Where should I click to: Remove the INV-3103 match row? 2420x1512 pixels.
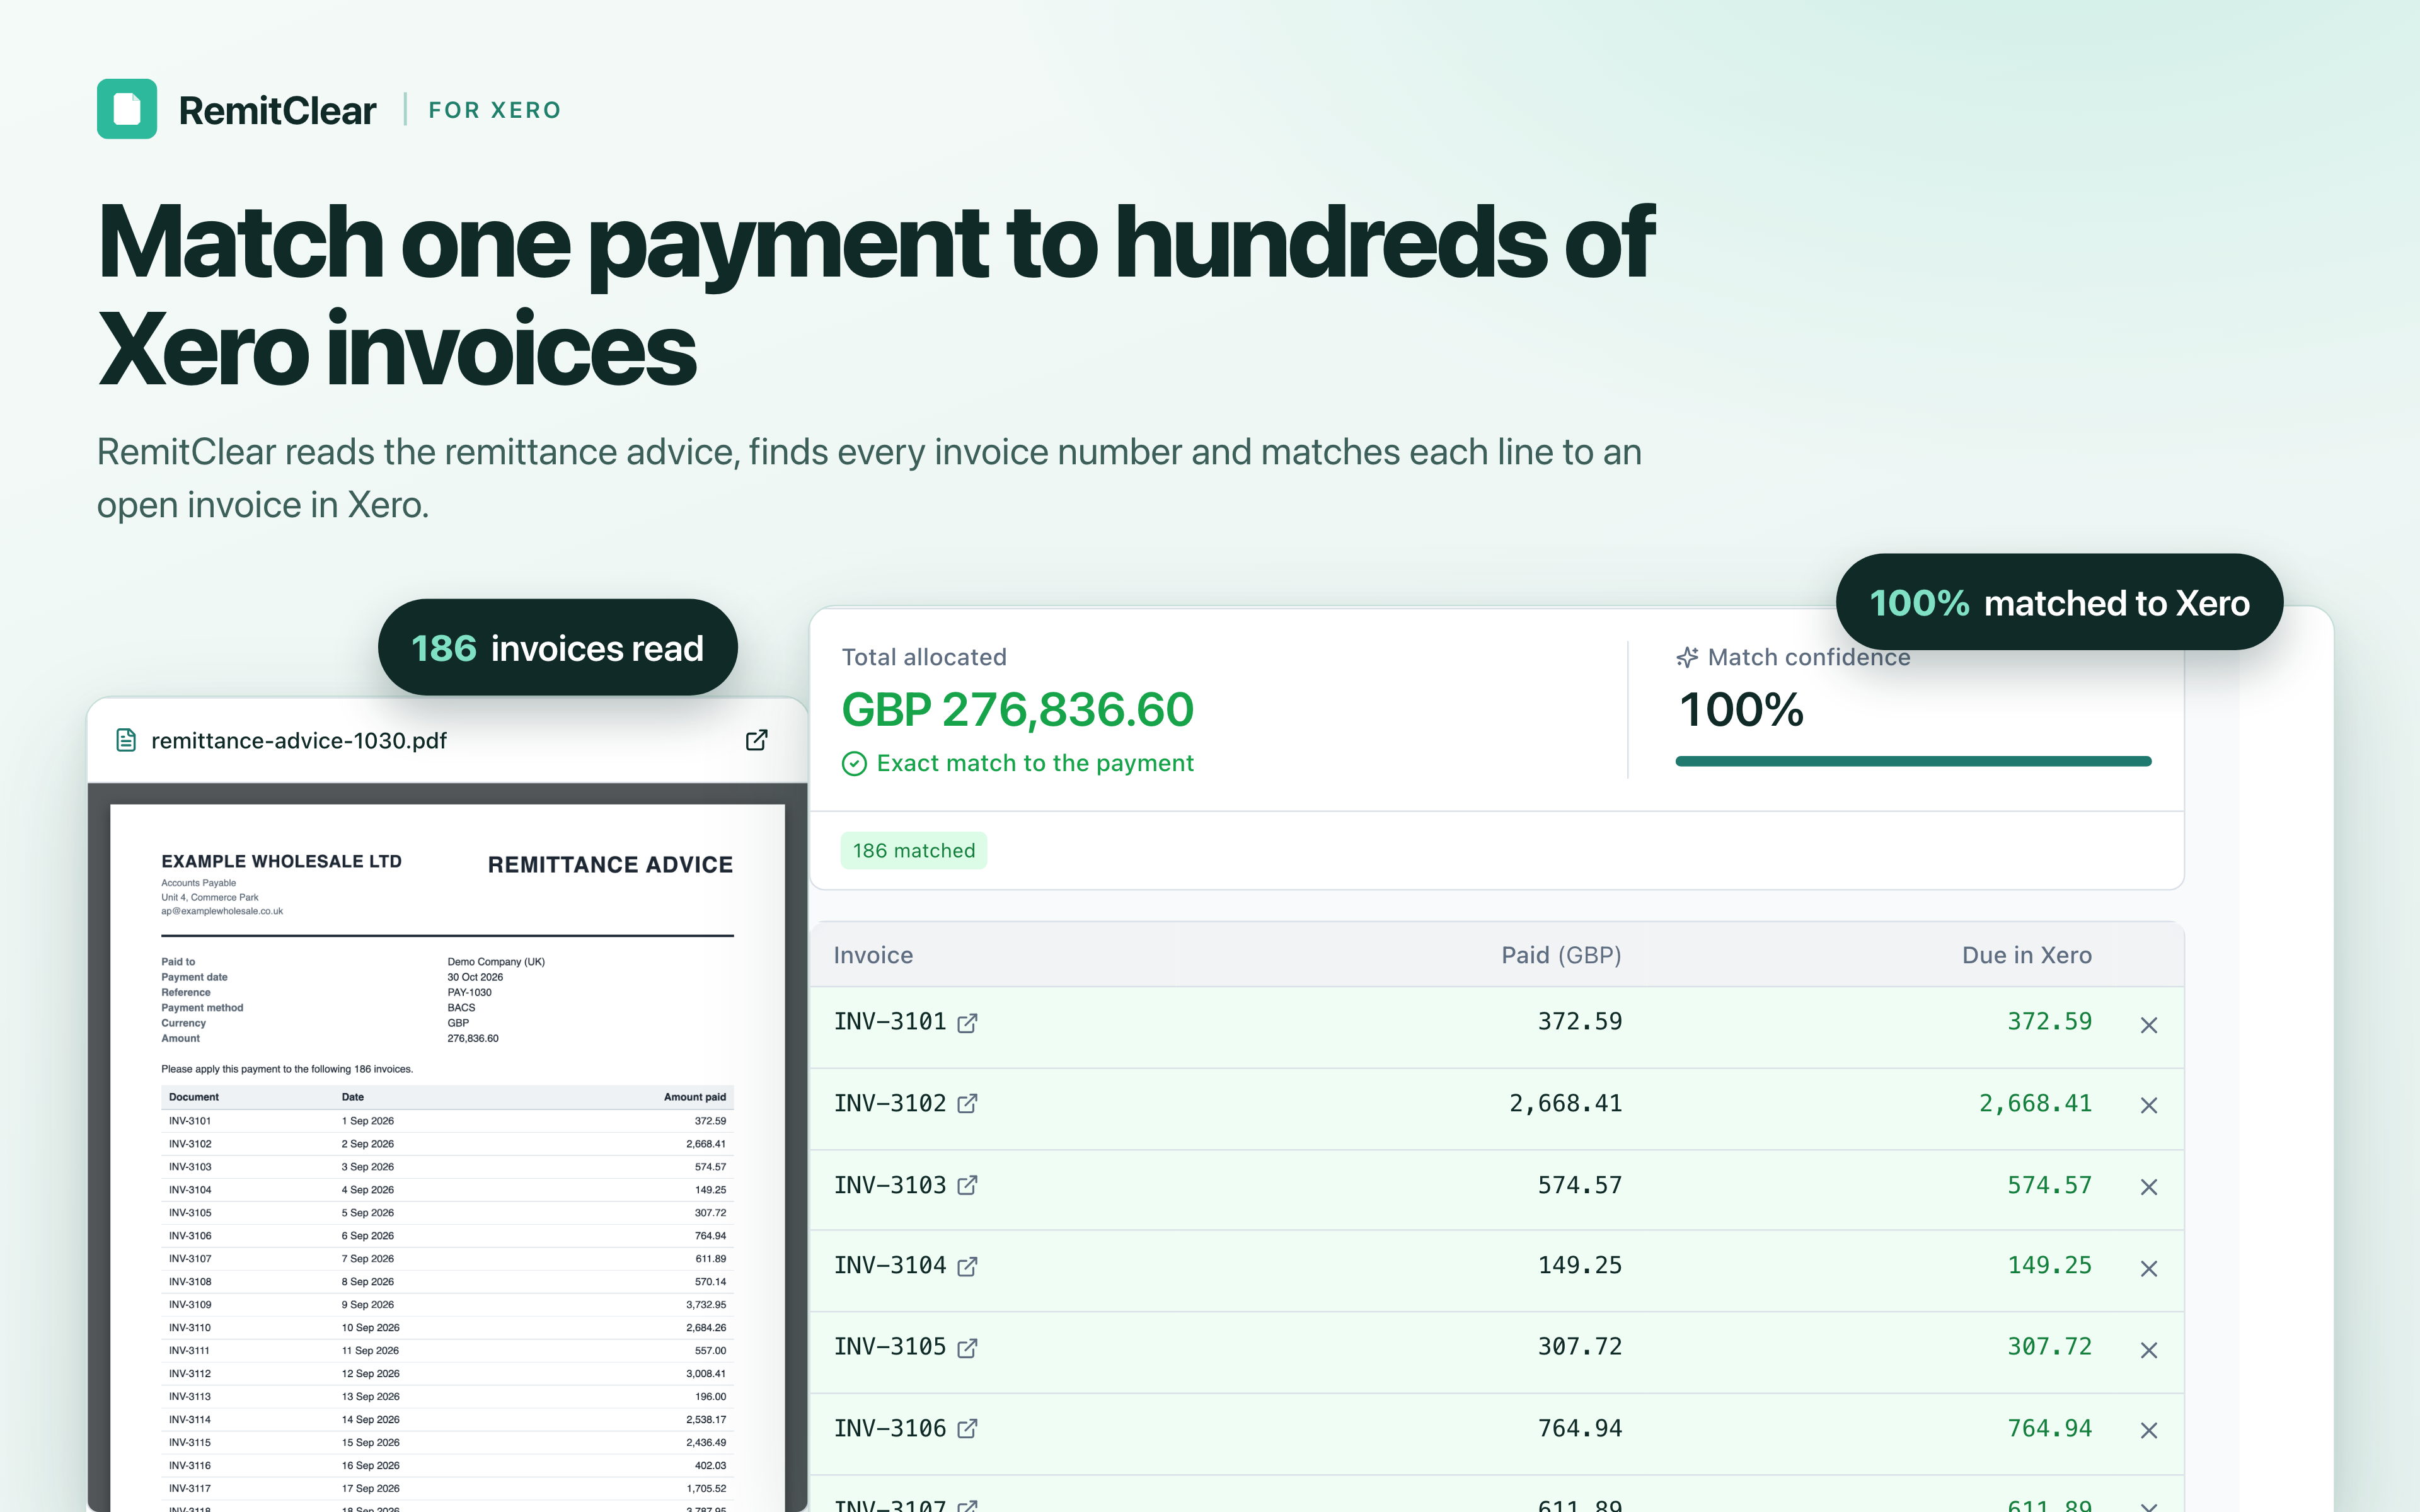click(x=2148, y=1187)
